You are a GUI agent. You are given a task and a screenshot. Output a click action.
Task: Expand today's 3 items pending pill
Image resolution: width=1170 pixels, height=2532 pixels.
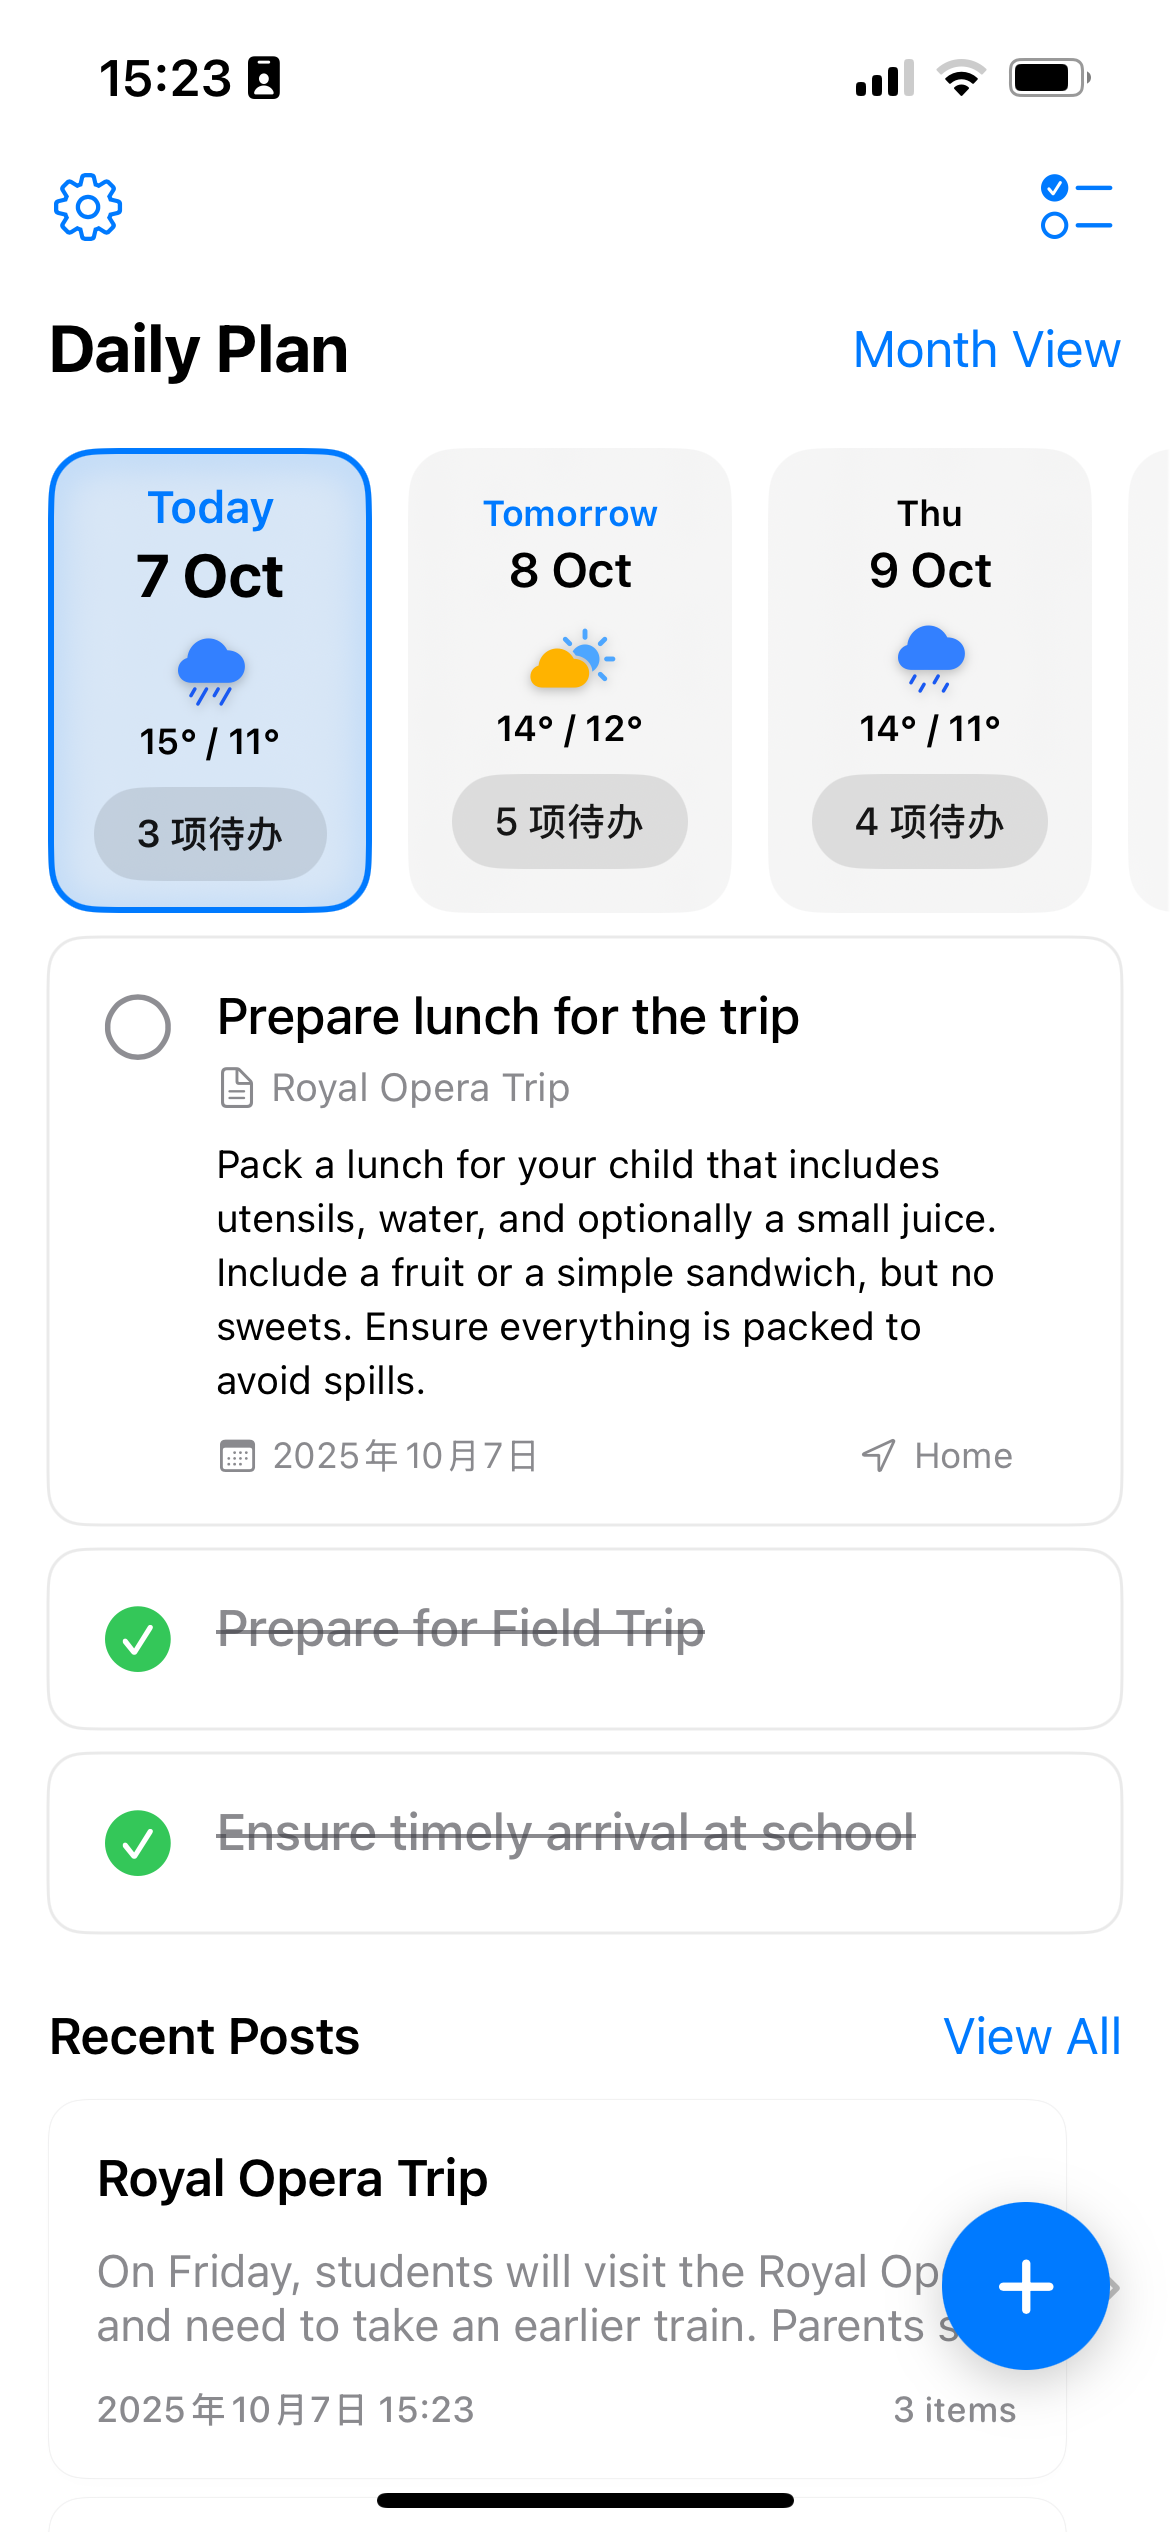(x=210, y=834)
